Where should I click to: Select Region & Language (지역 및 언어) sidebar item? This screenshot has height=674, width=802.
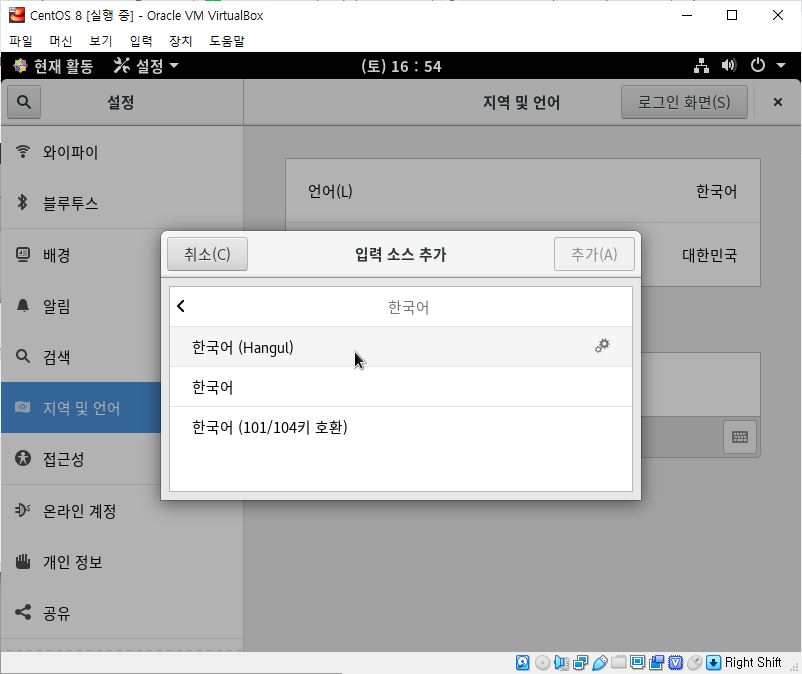pyautogui.click(x=81, y=408)
